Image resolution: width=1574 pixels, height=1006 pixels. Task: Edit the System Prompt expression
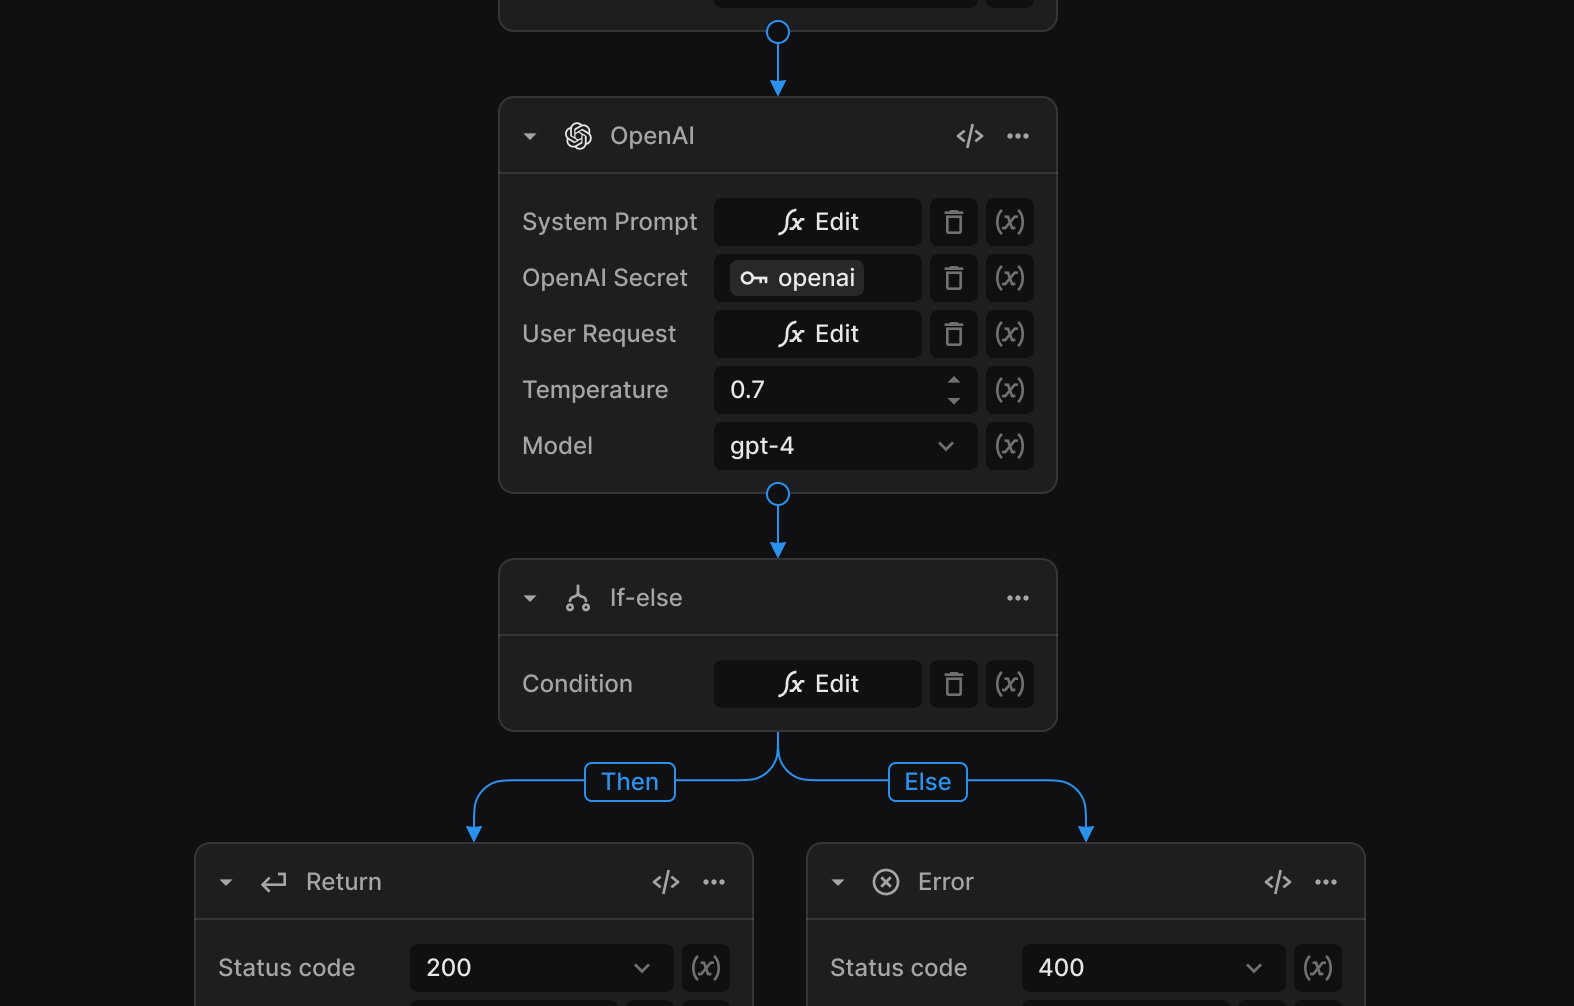point(818,222)
